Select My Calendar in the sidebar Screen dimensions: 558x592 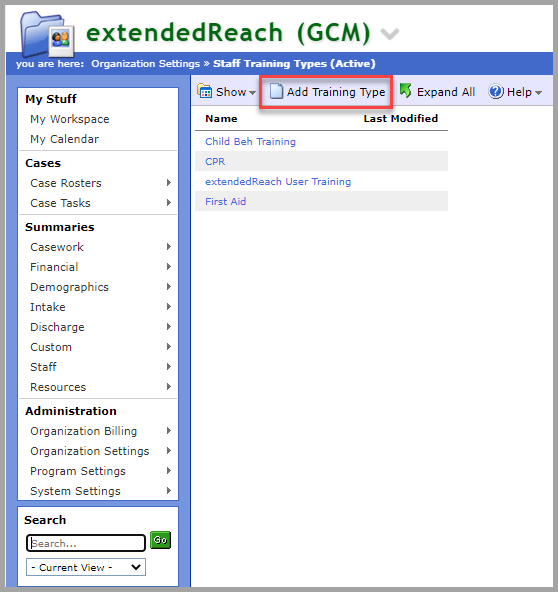click(x=65, y=139)
